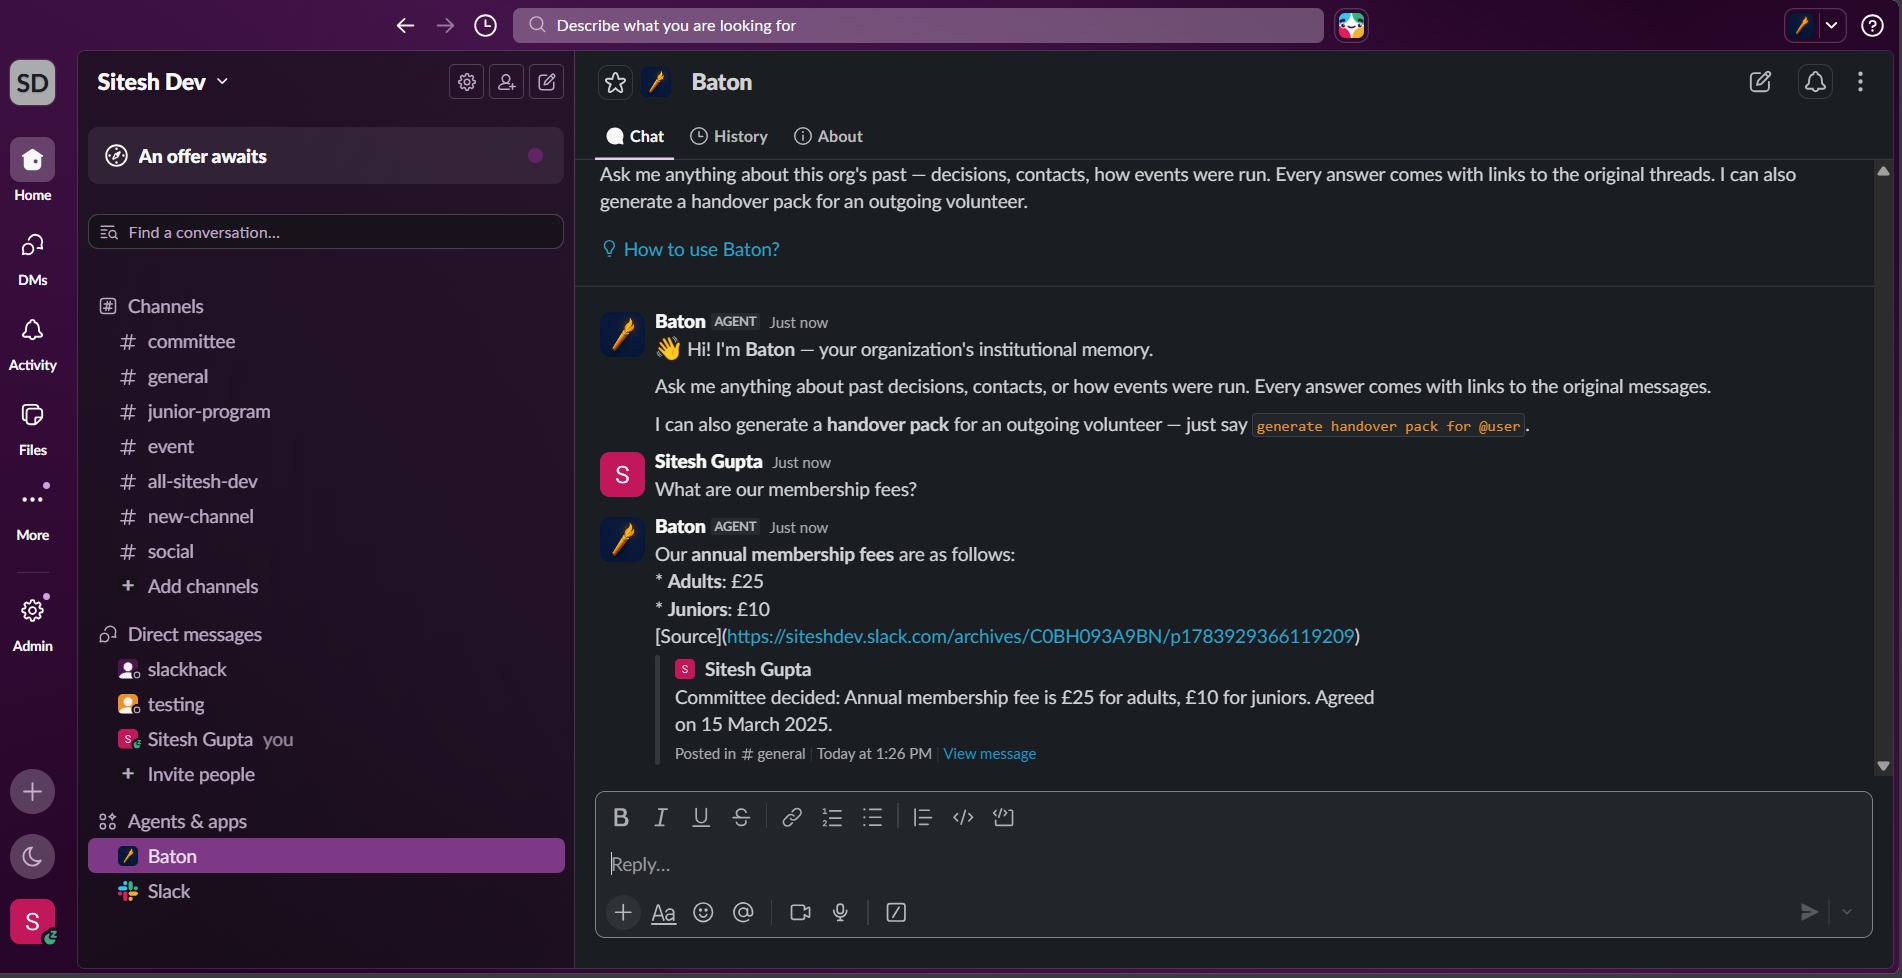Open the help question mark icon
This screenshot has width=1902, height=978.
point(1872,25)
